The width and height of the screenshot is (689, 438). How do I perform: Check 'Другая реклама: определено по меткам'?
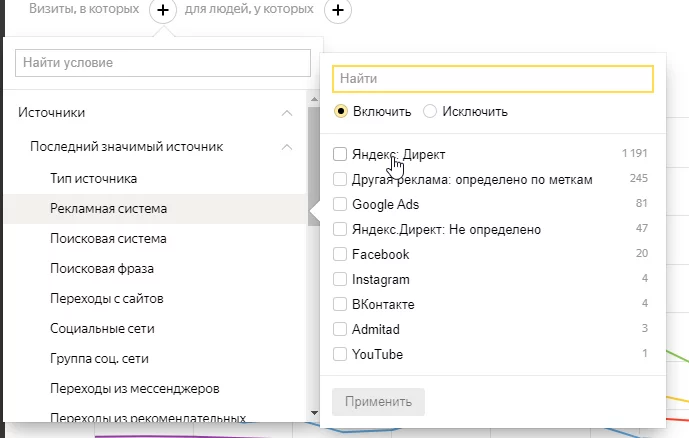(340, 179)
